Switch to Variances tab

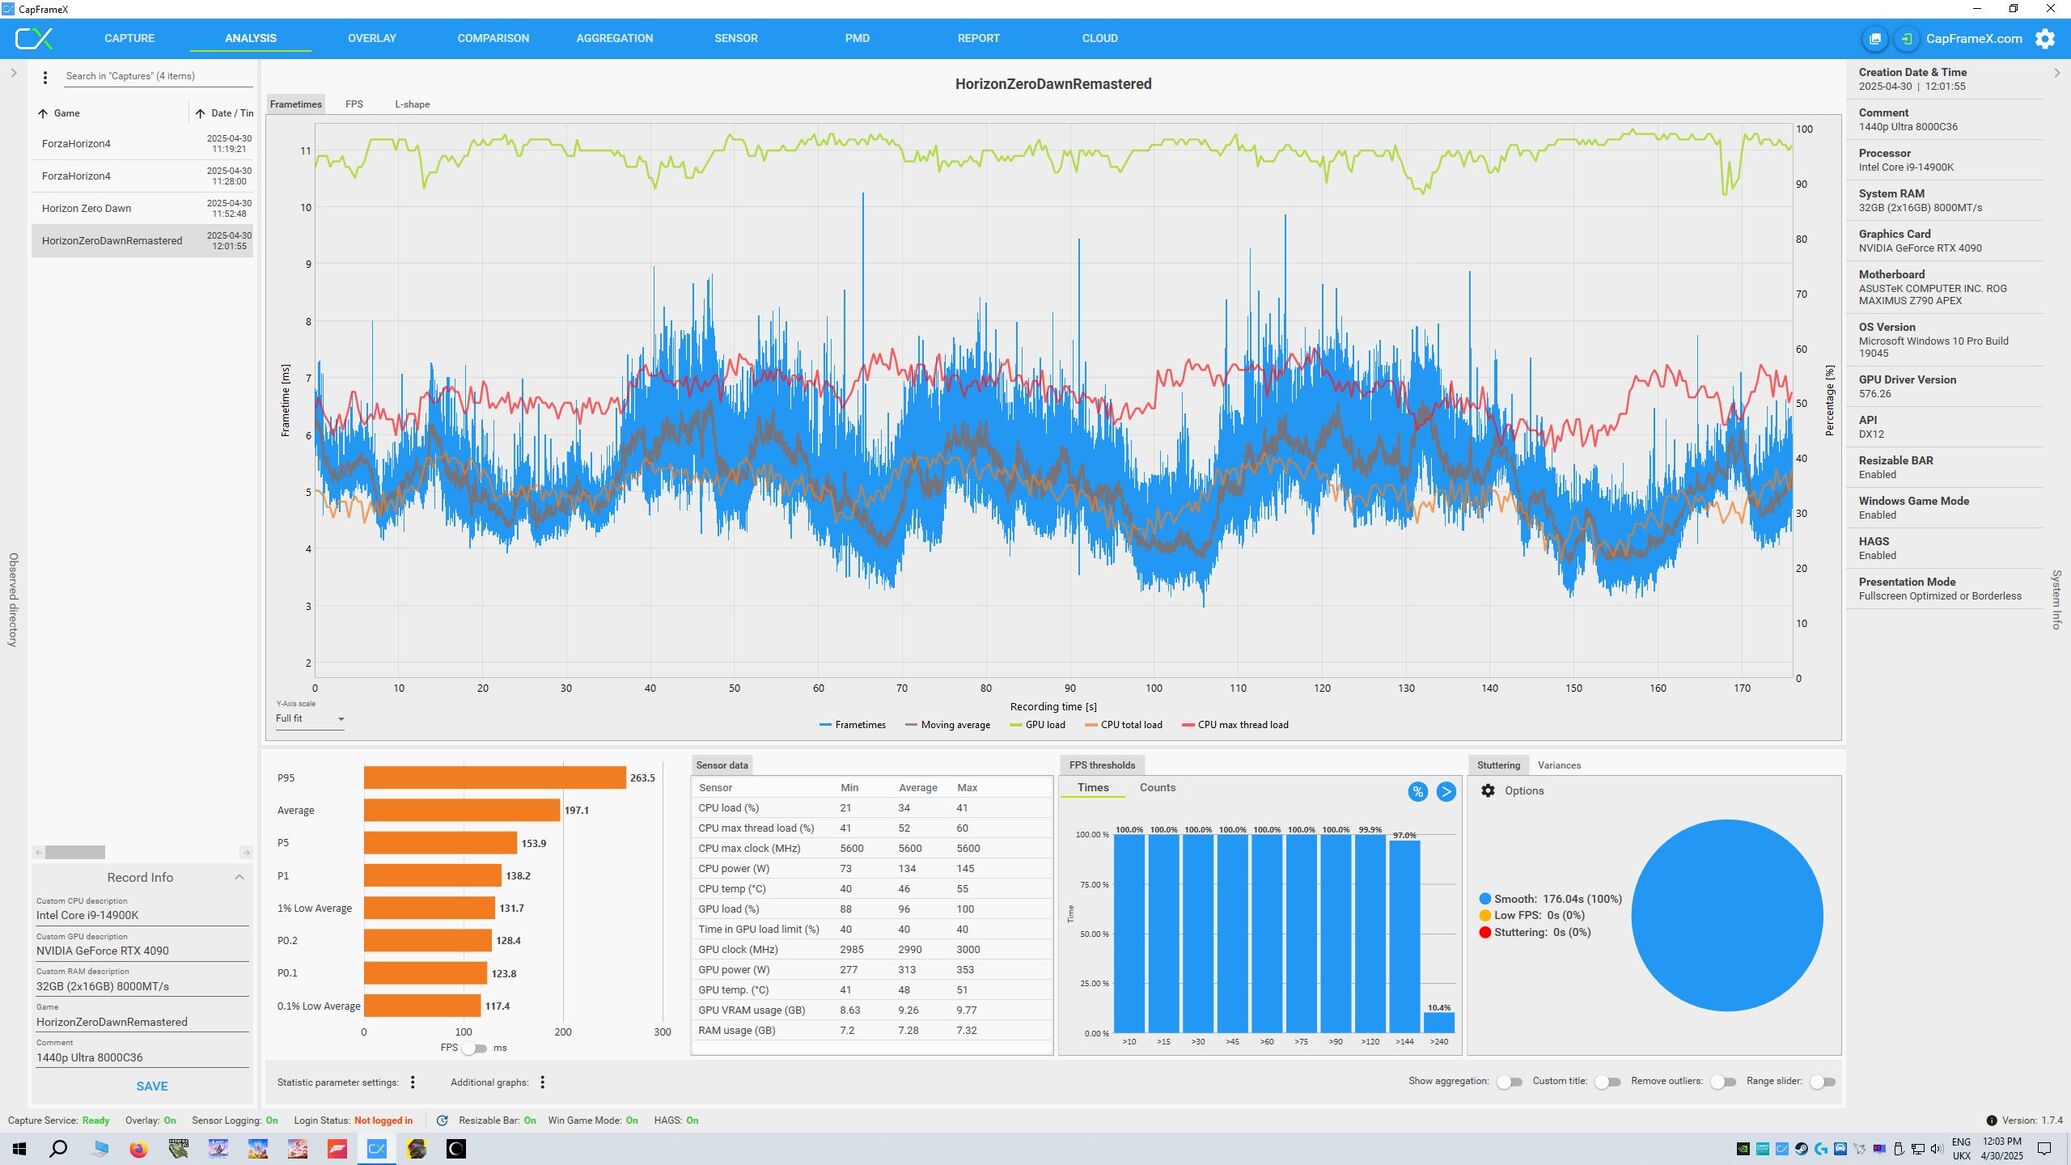click(x=1559, y=766)
